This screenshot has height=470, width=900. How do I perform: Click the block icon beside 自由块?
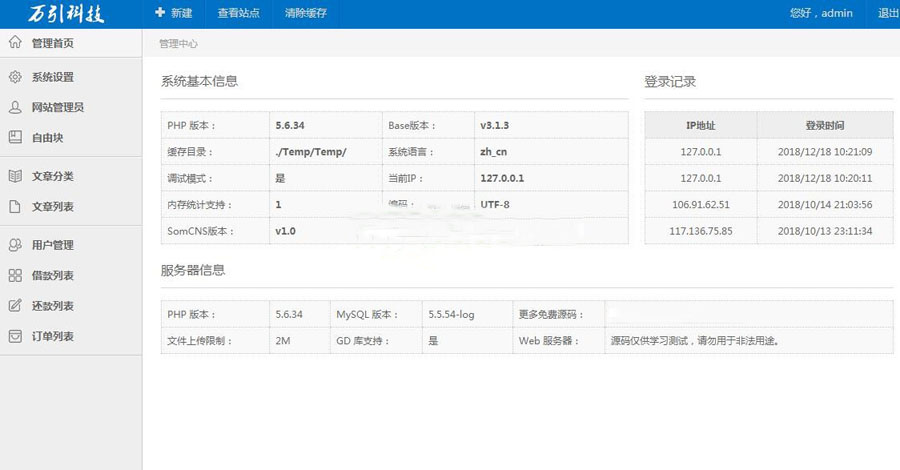pyautogui.click(x=15, y=138)
